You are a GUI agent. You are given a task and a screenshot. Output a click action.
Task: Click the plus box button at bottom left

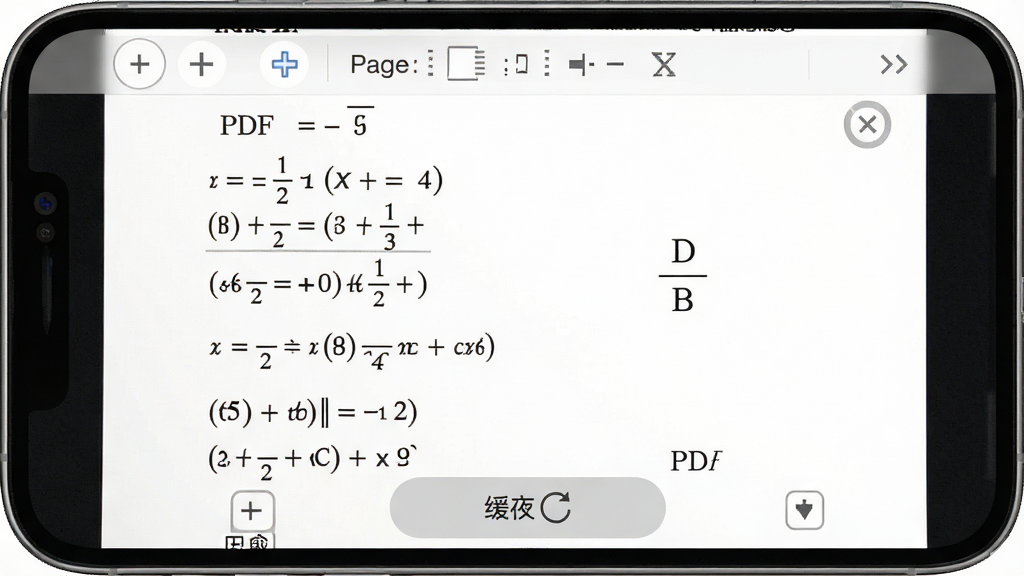(252, 511)
